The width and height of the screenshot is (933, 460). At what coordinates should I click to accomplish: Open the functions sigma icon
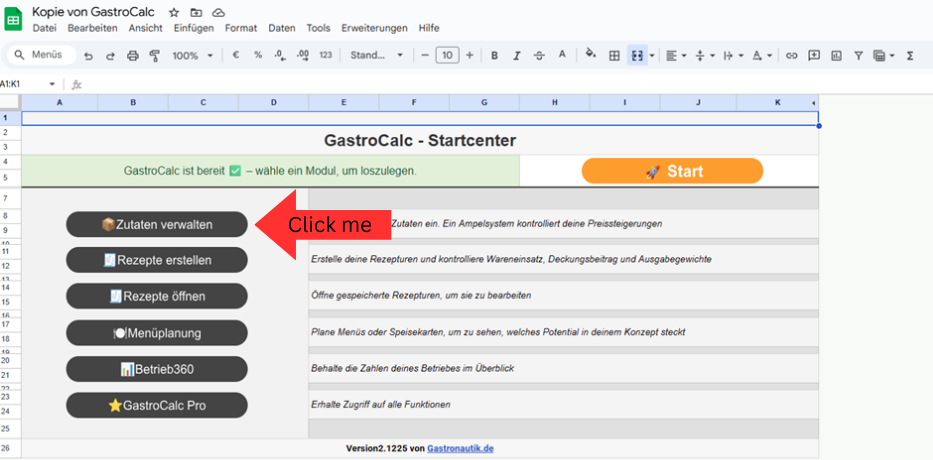(910, 55)
